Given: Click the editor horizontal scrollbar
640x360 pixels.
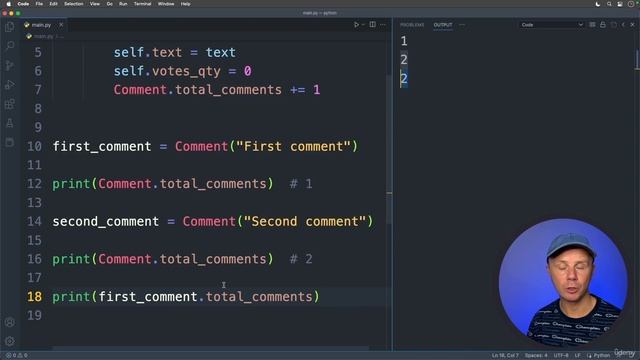Looking at the screenshot, I should [x=210, y=348].
